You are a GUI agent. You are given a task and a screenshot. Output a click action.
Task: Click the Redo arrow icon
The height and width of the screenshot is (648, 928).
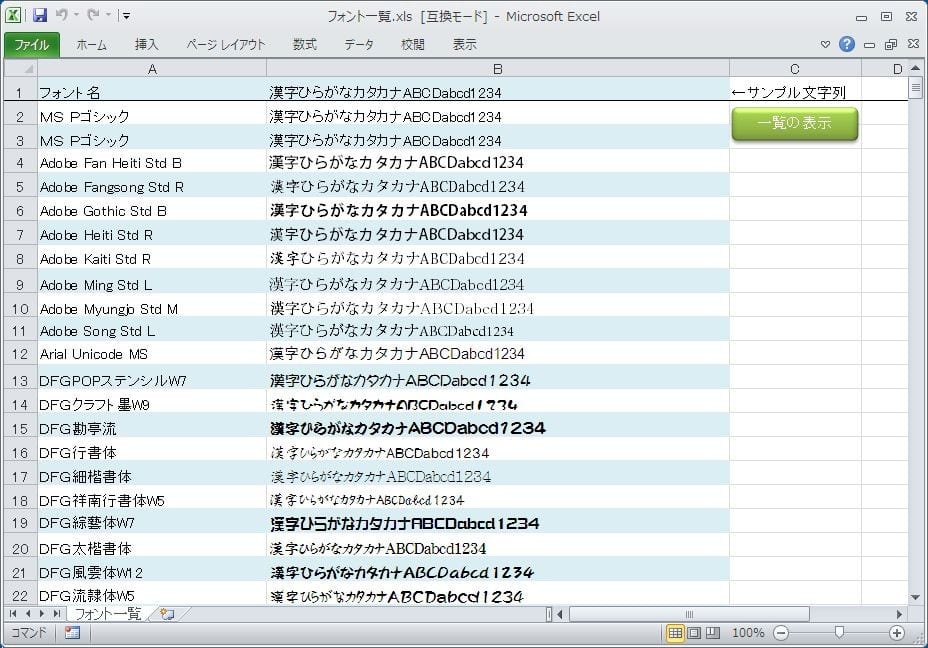pyautogui.click(x=93, y=16)
